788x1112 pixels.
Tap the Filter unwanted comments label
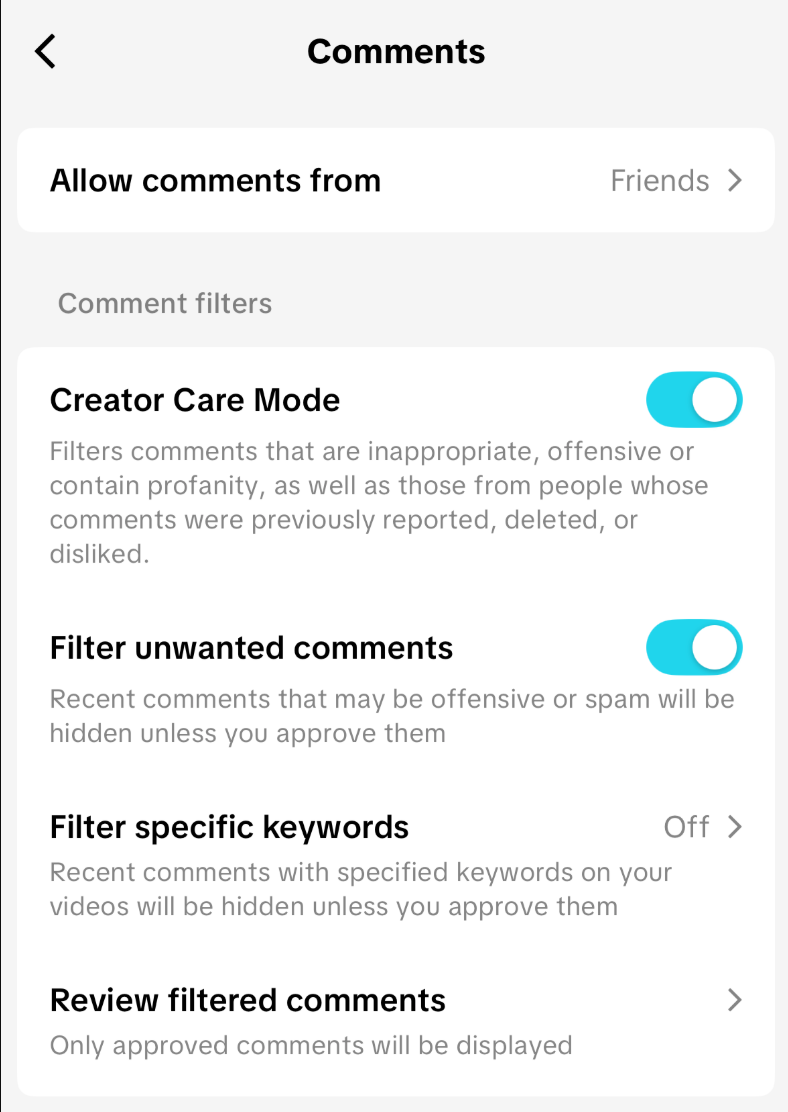click(x=251, y=648)
